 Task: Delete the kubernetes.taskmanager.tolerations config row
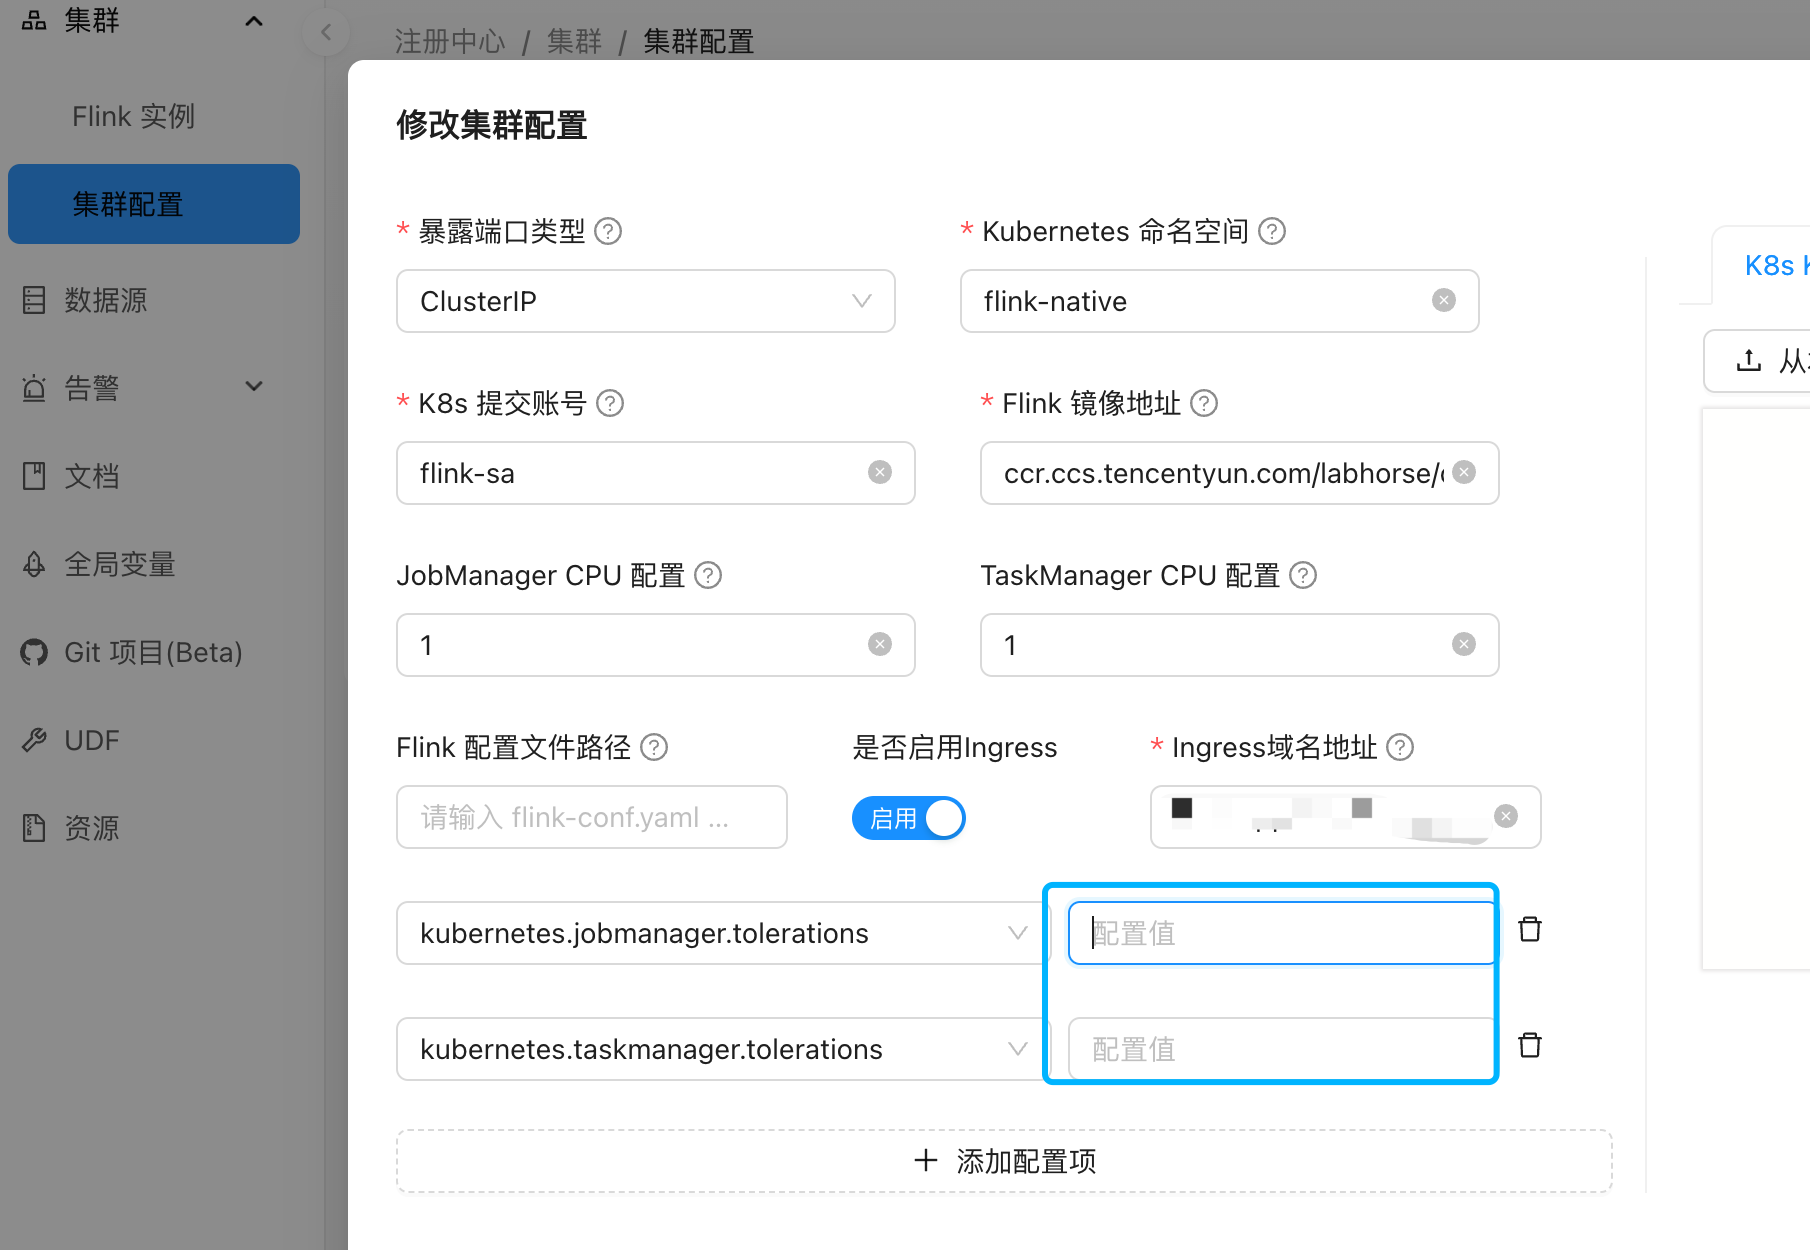tap(1529, 1046)
